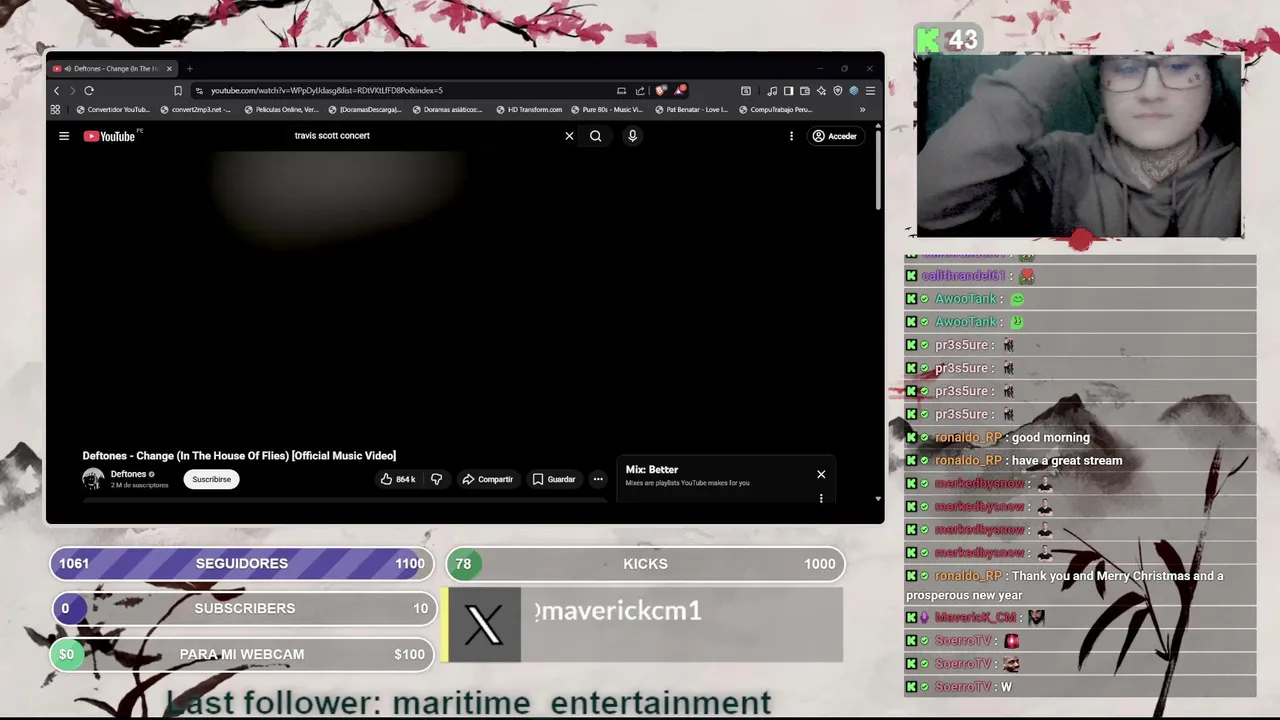The image size is (1280, 720).
Task: Click chat message 'have a great stream'
Action: [x=1066, y=460]
